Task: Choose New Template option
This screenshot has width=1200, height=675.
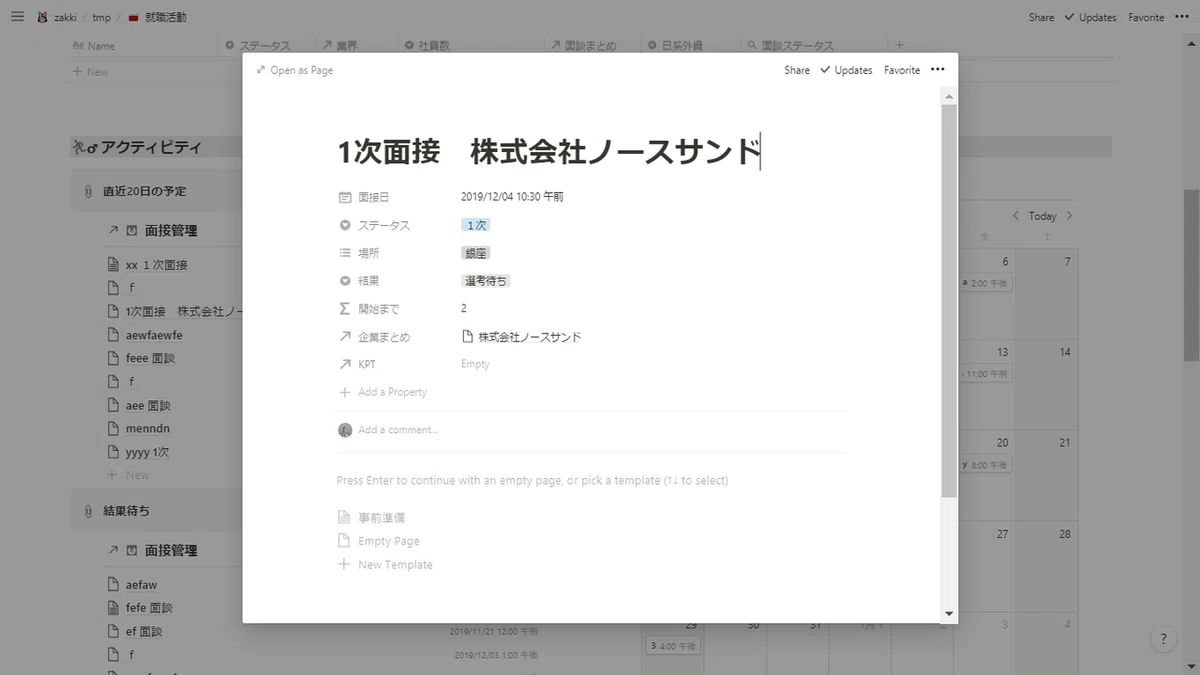Action: coord(385,564)
